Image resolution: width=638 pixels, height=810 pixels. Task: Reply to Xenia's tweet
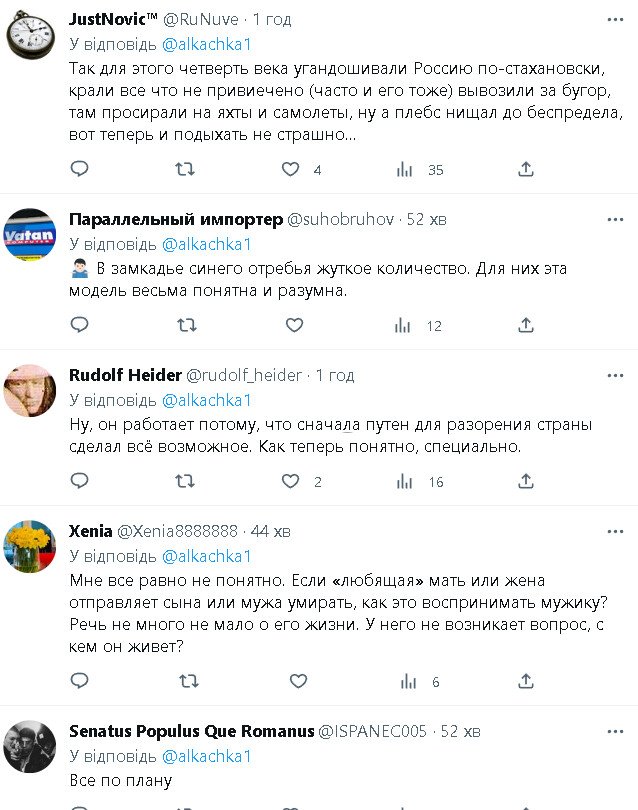point(80,681)
